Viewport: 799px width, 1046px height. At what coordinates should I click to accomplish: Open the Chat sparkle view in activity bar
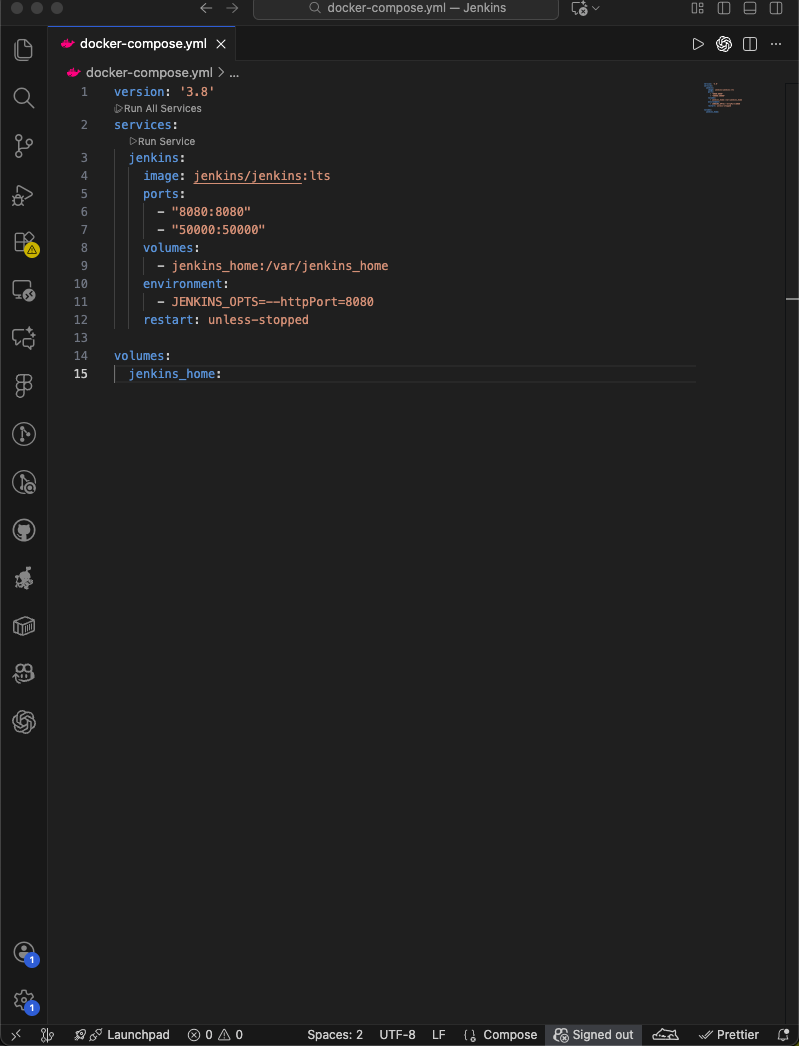tap(23, 338)
